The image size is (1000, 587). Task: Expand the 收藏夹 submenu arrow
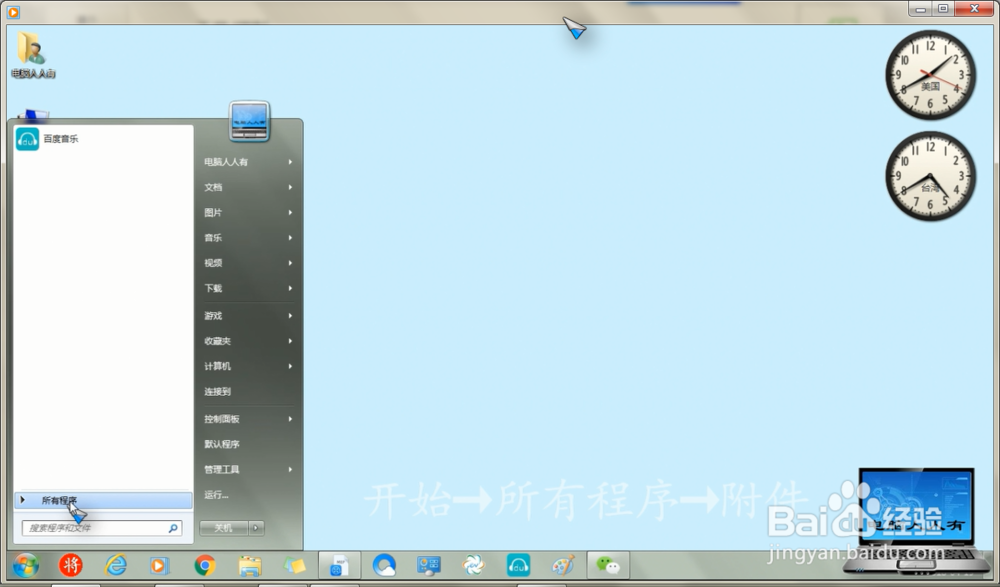coord(290,341)
